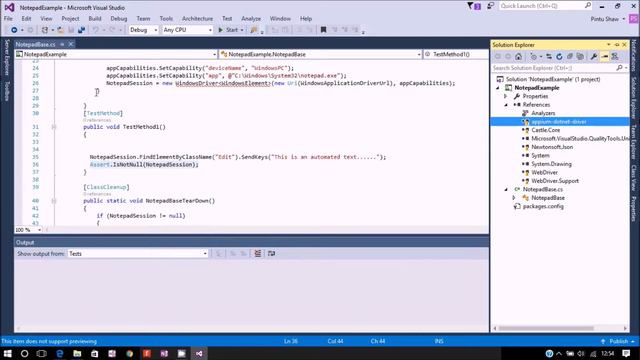
Task: Click Sync with Active Document icon
Action: [x=549, y=57]
